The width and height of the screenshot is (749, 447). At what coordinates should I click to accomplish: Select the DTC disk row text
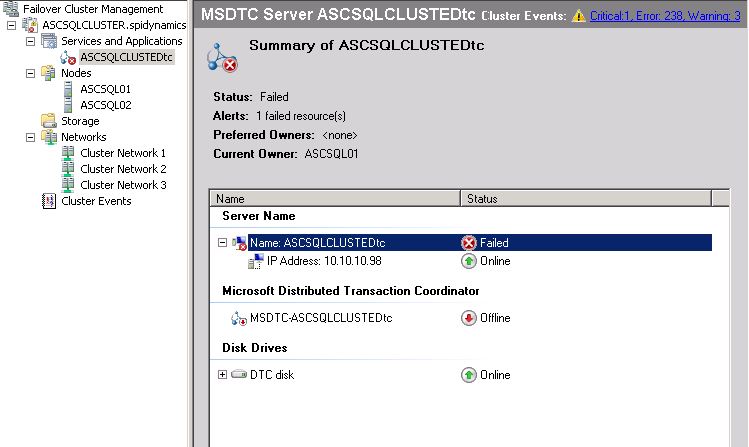(272, 374)
